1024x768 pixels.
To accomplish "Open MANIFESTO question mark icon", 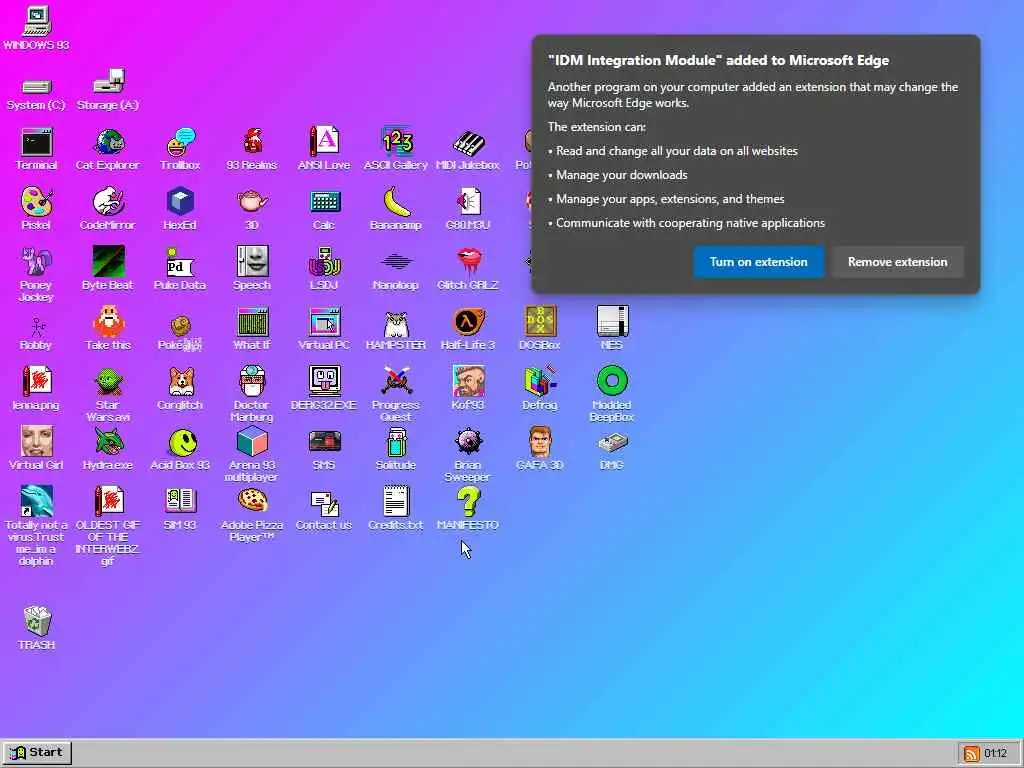I will point(468,502).
